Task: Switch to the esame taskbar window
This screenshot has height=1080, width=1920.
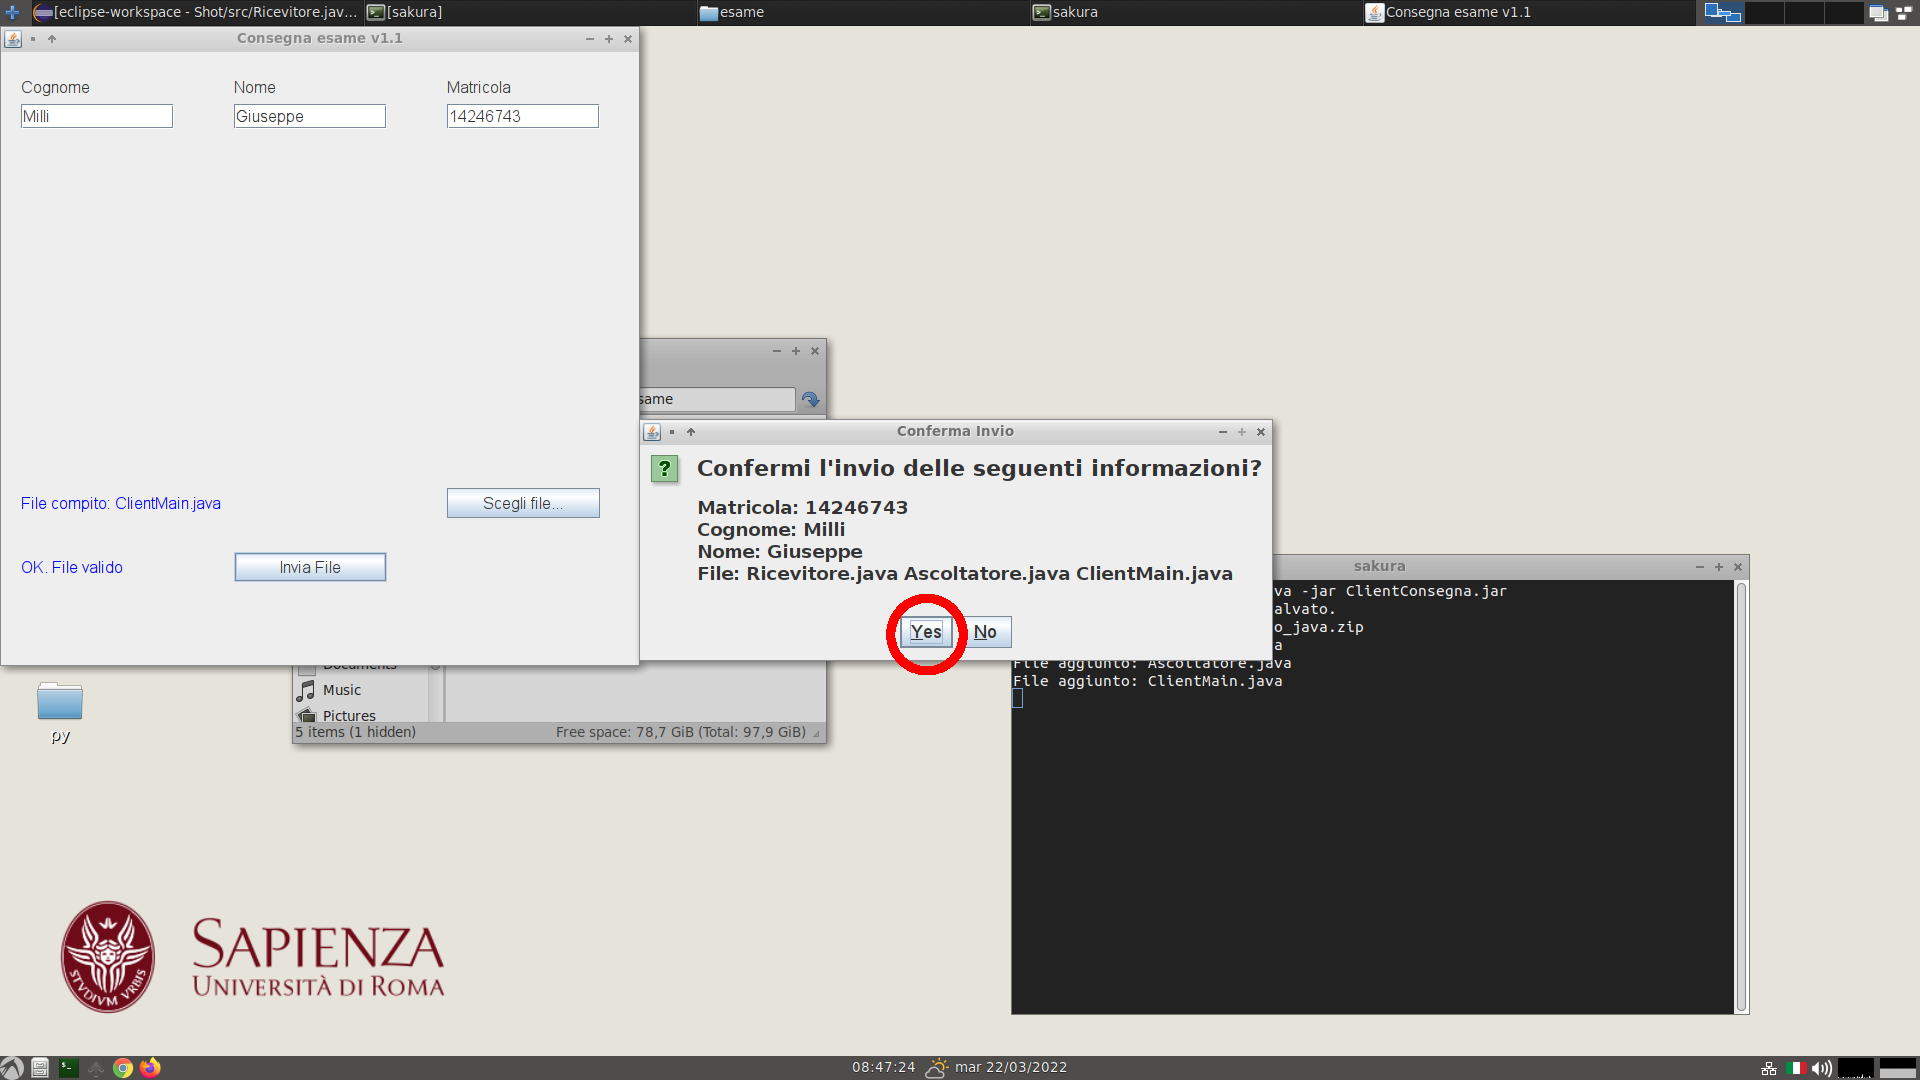Action: (x=740, y=12)
